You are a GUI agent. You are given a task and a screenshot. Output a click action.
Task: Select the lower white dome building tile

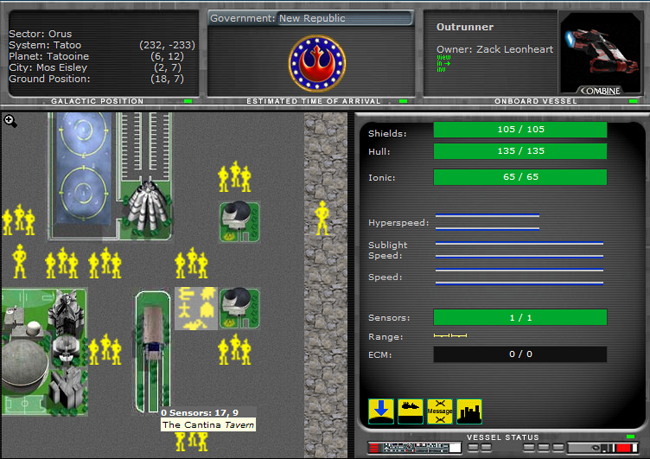tap(240, 309)
